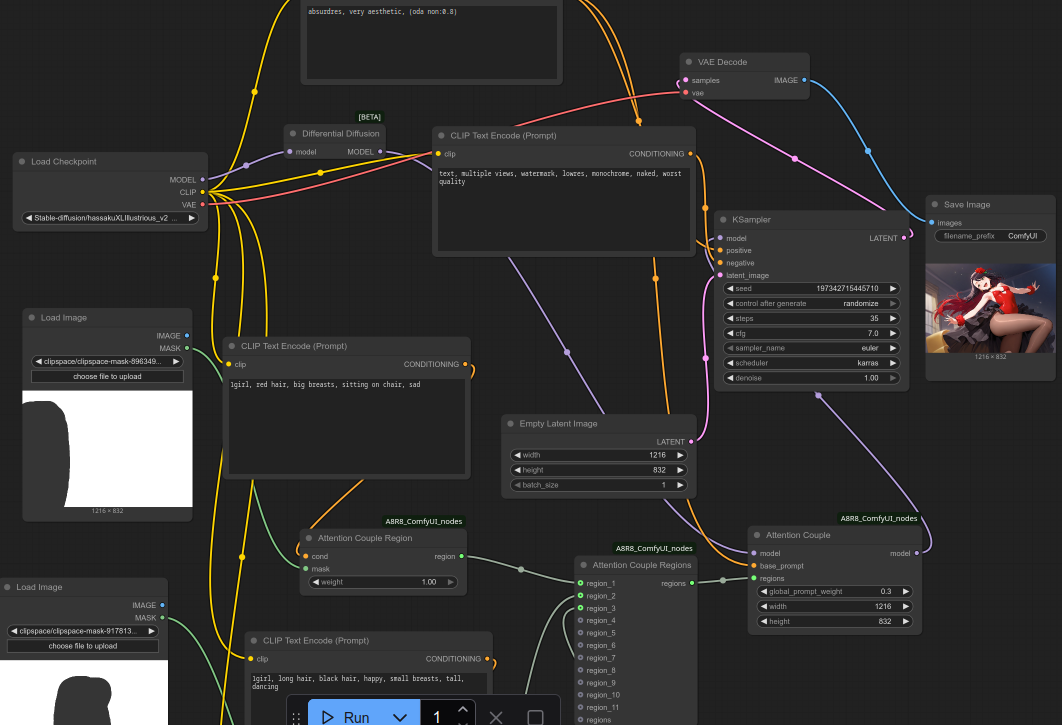
Task: Collapse the Differential Diffusion node via its title dot
Action: pyautogui.click(x=293, y=133)
